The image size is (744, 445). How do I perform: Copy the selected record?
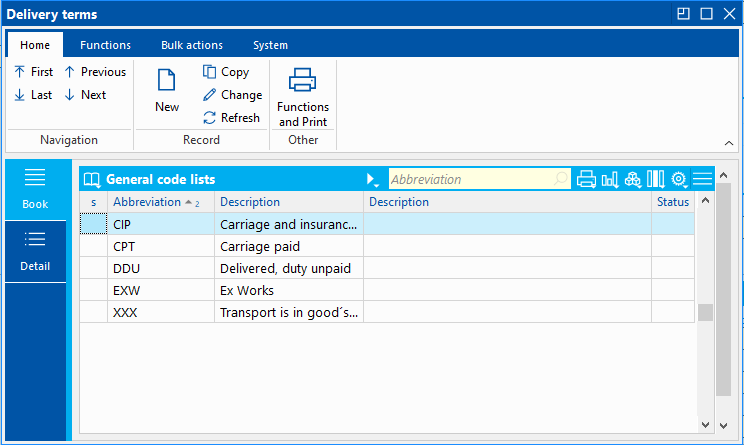click(x=226, y=72)
